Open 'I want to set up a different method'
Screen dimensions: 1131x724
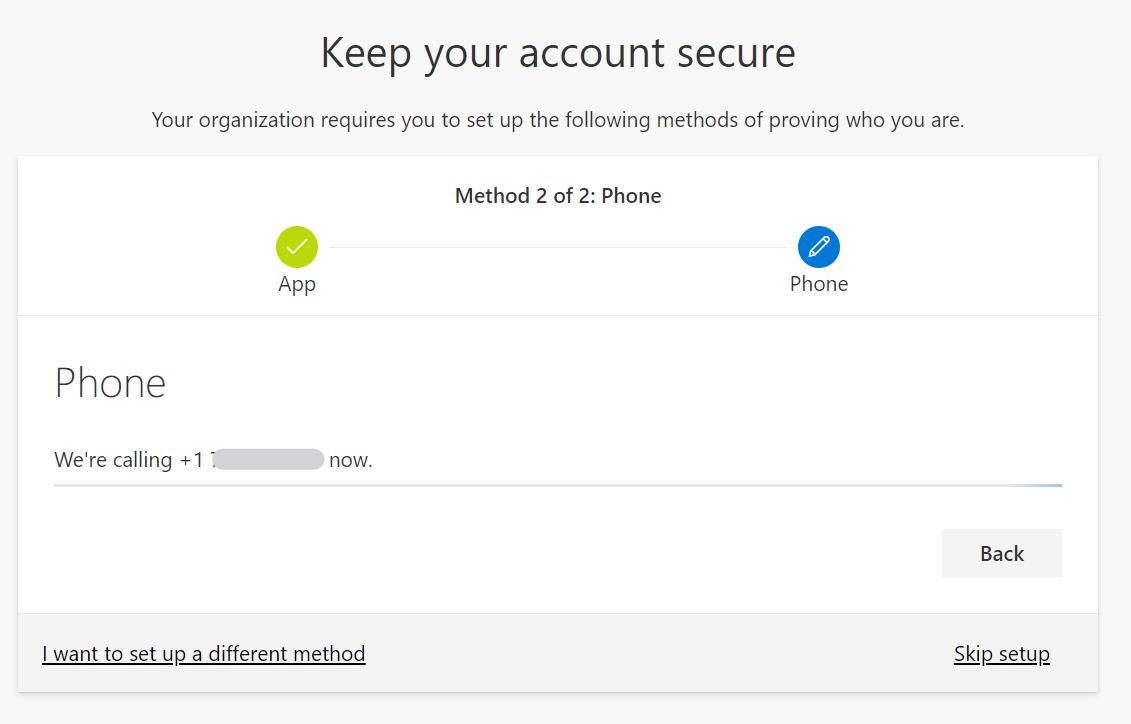tap(204, 654)
